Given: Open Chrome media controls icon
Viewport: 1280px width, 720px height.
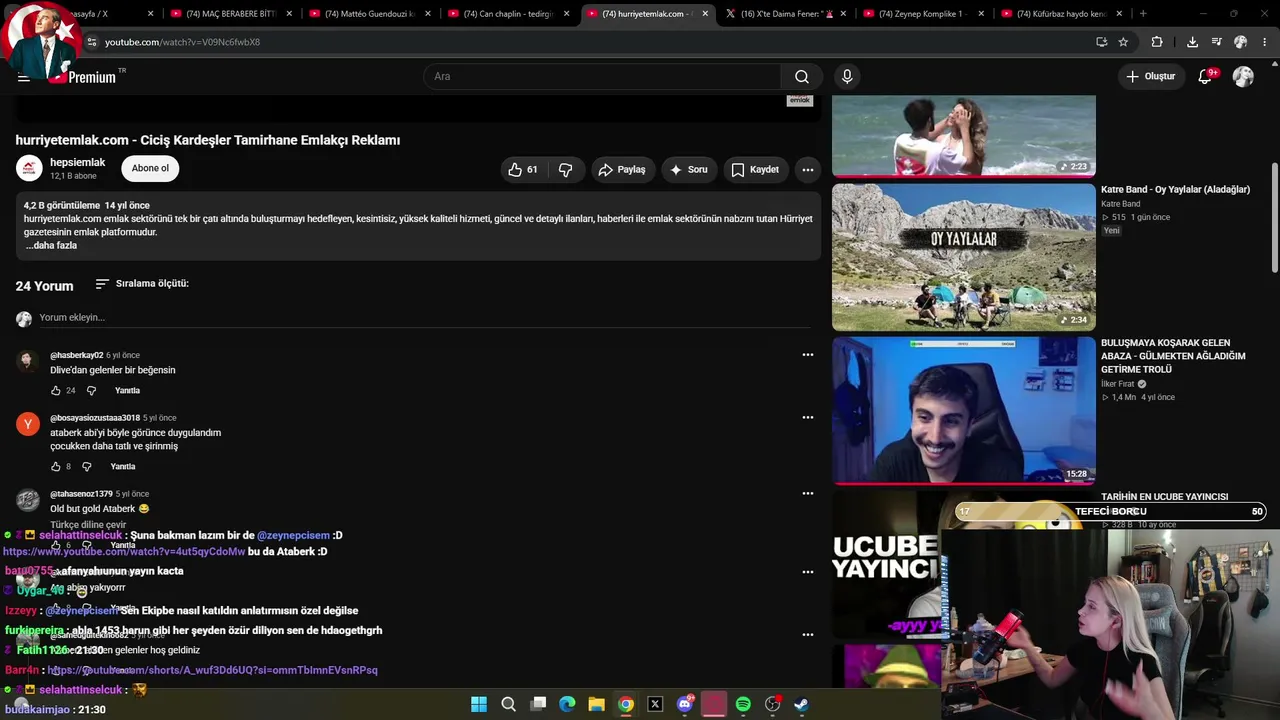Looking at the screenshot, I should 1216,42.
